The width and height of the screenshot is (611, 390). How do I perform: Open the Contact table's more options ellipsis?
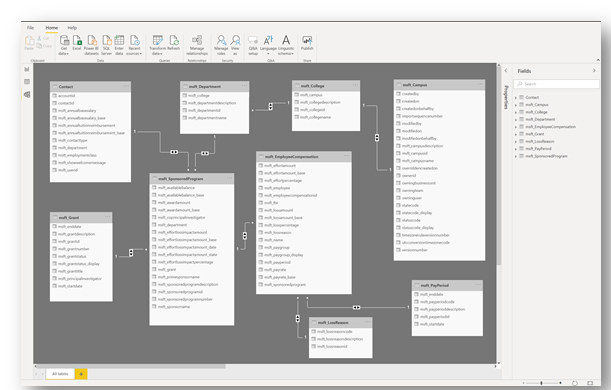pyautogui.click(x=126, y=86)
